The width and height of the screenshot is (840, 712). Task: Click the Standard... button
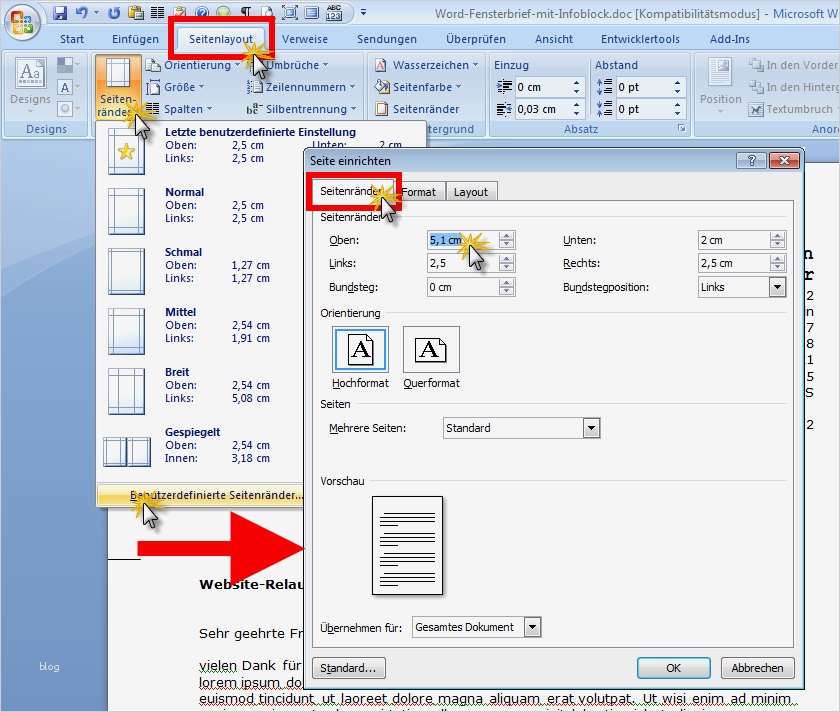coord(348,668)
